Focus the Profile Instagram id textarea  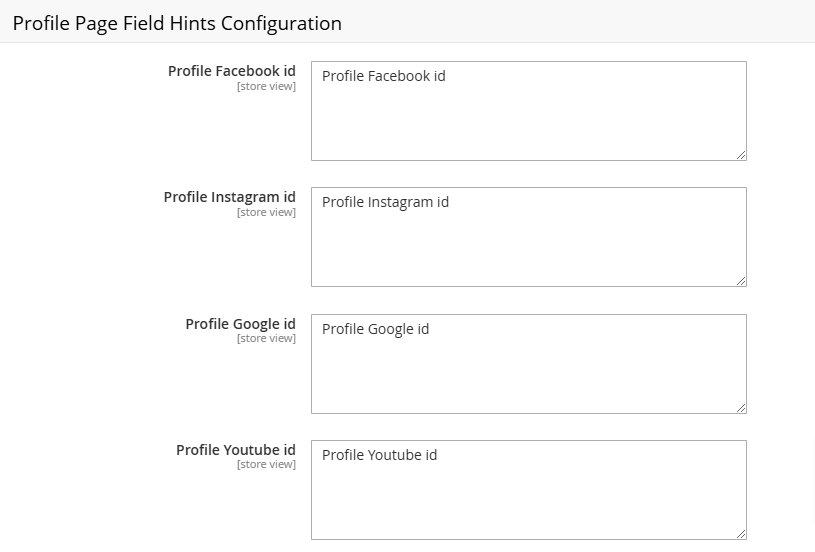coord(529,237)
